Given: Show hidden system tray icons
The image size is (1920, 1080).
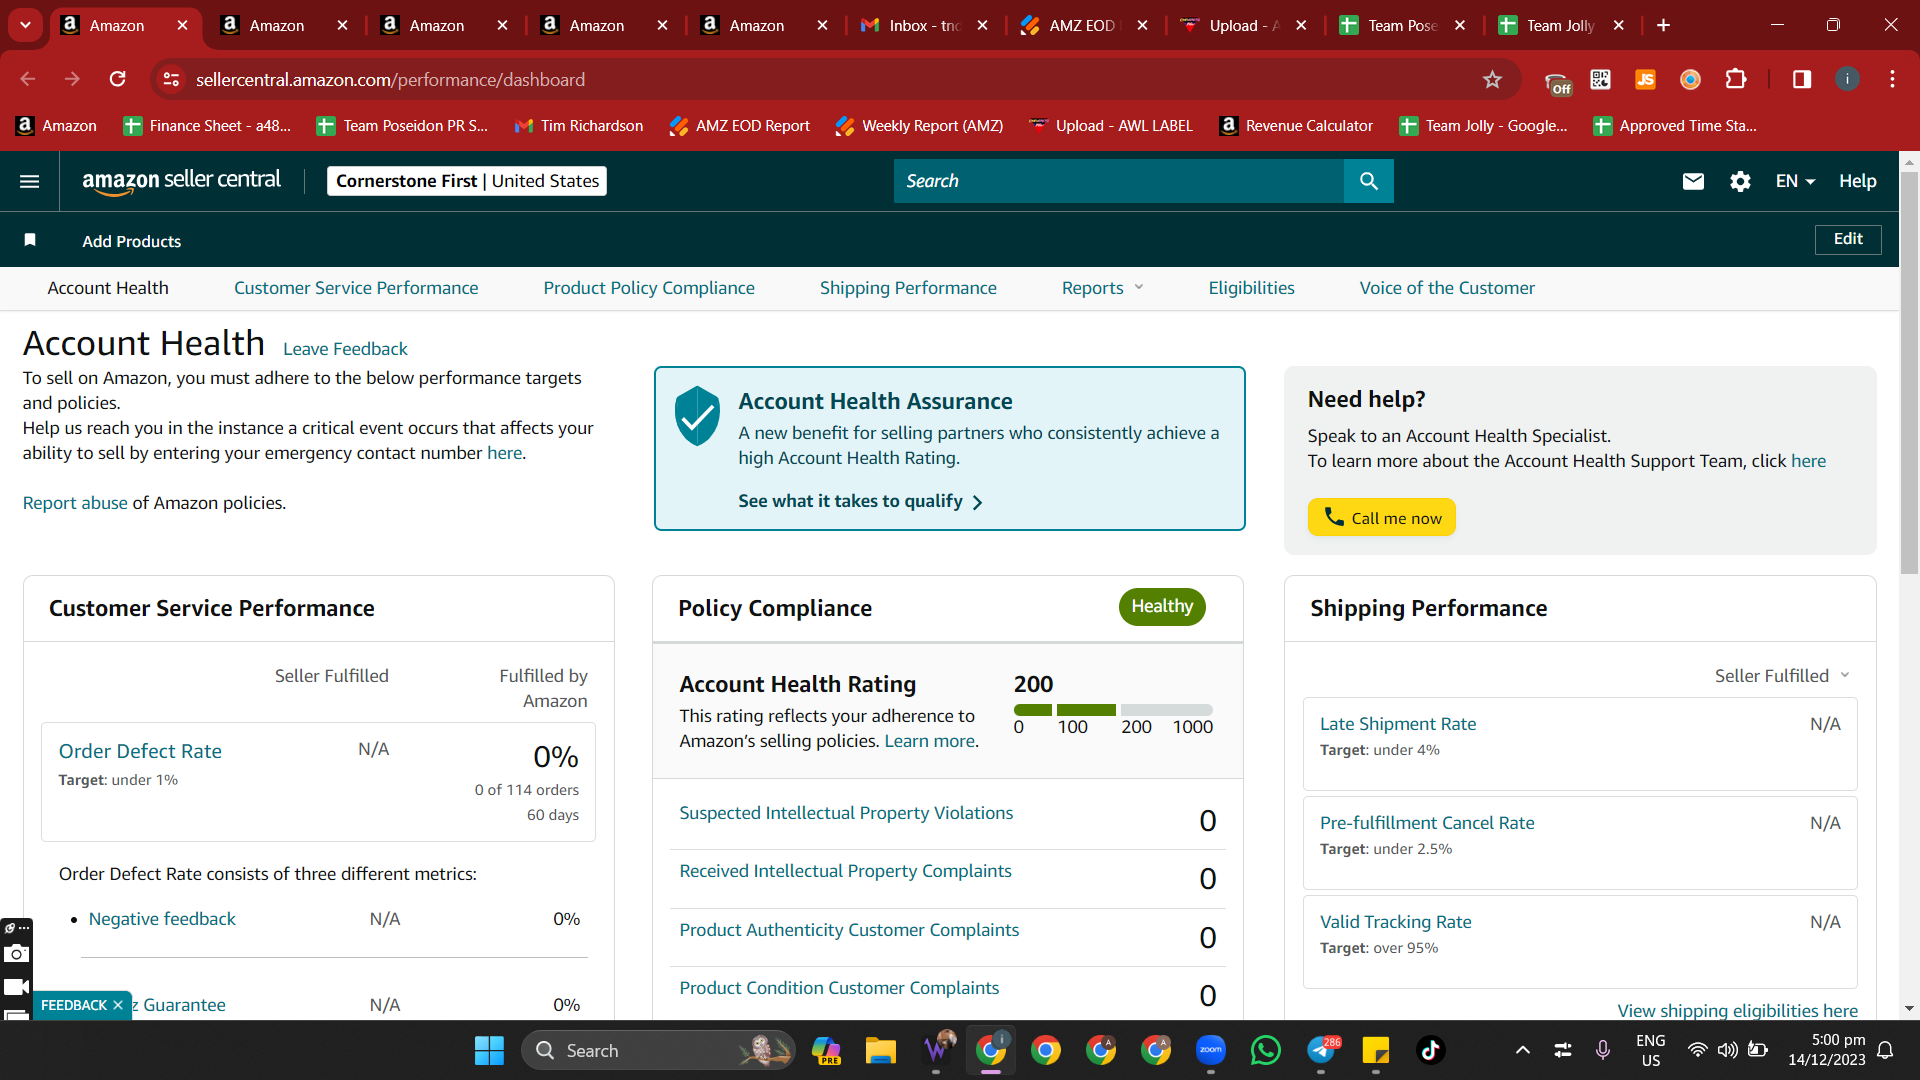Looking at the screenshot, I should [1523, 1050].
